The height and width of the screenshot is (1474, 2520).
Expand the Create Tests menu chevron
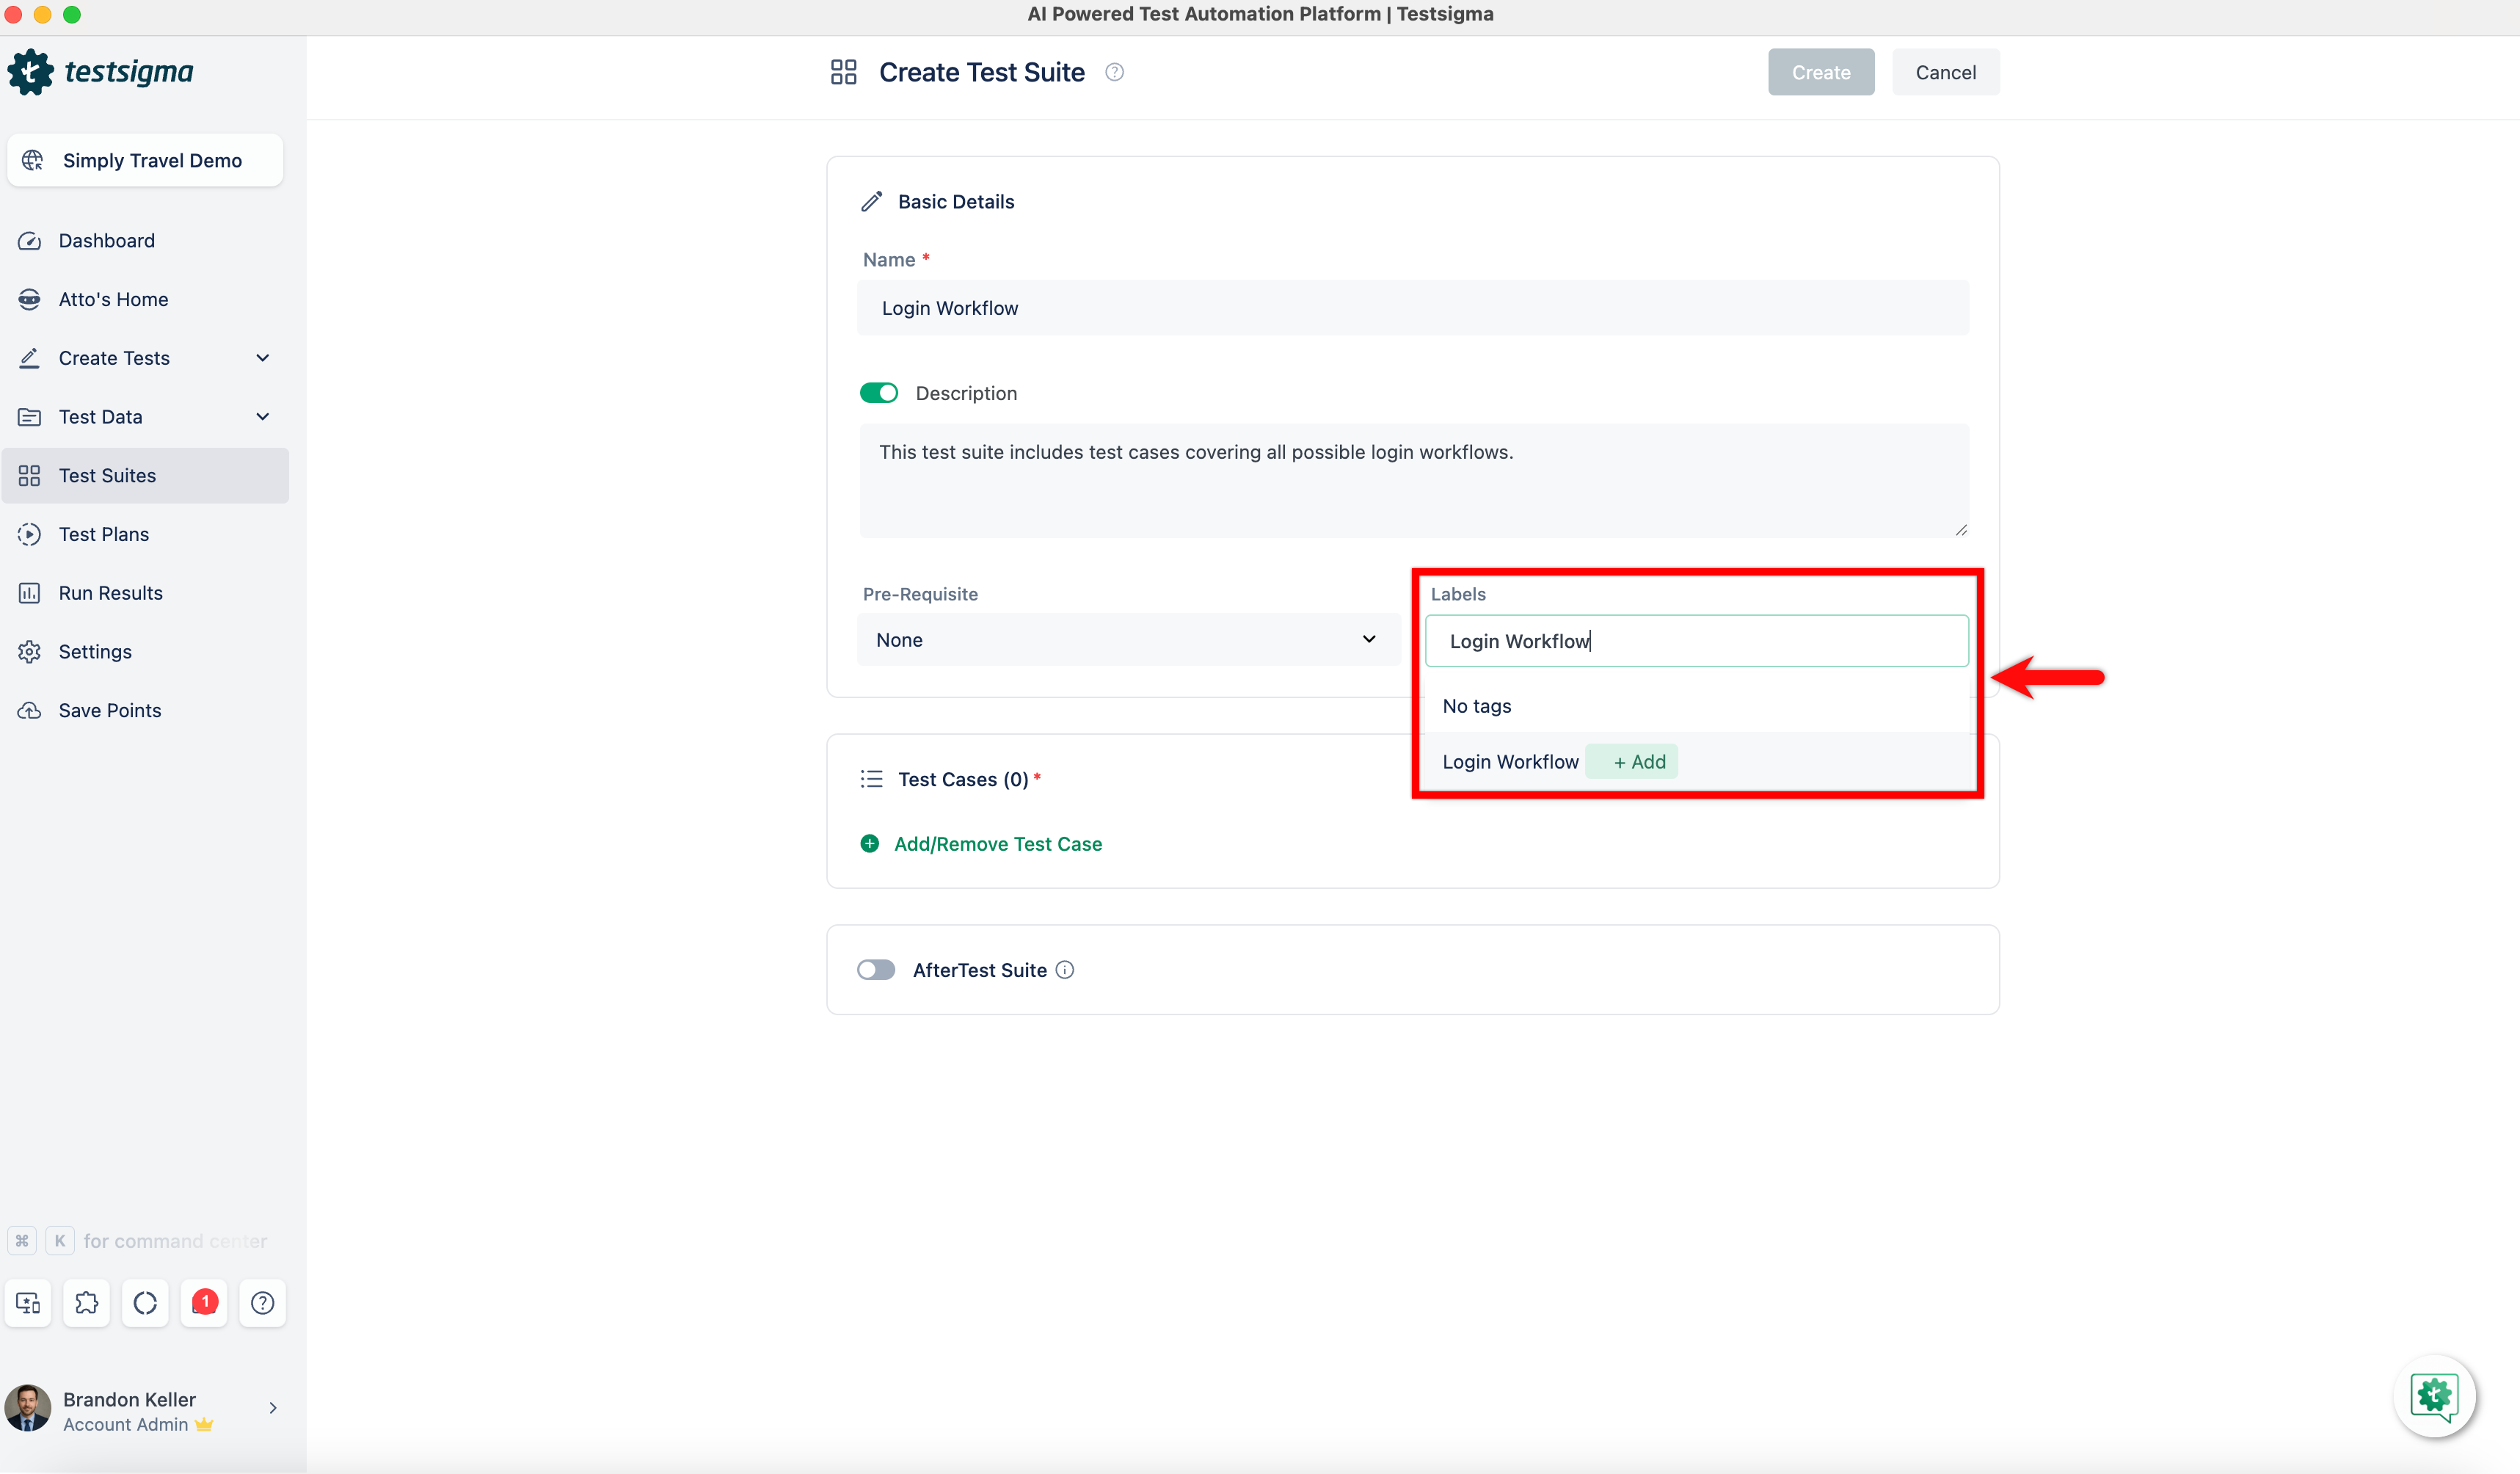[262, 358]
